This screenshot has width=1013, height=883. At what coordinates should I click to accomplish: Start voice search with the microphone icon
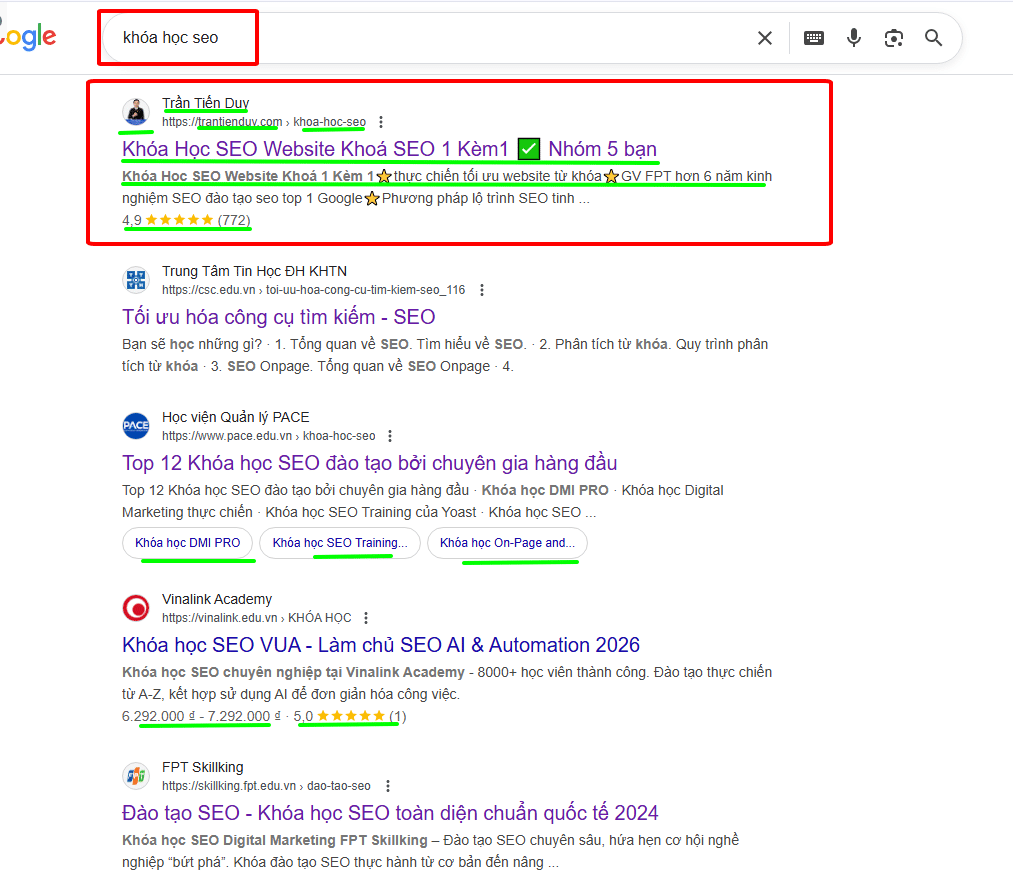coord(853,38)
